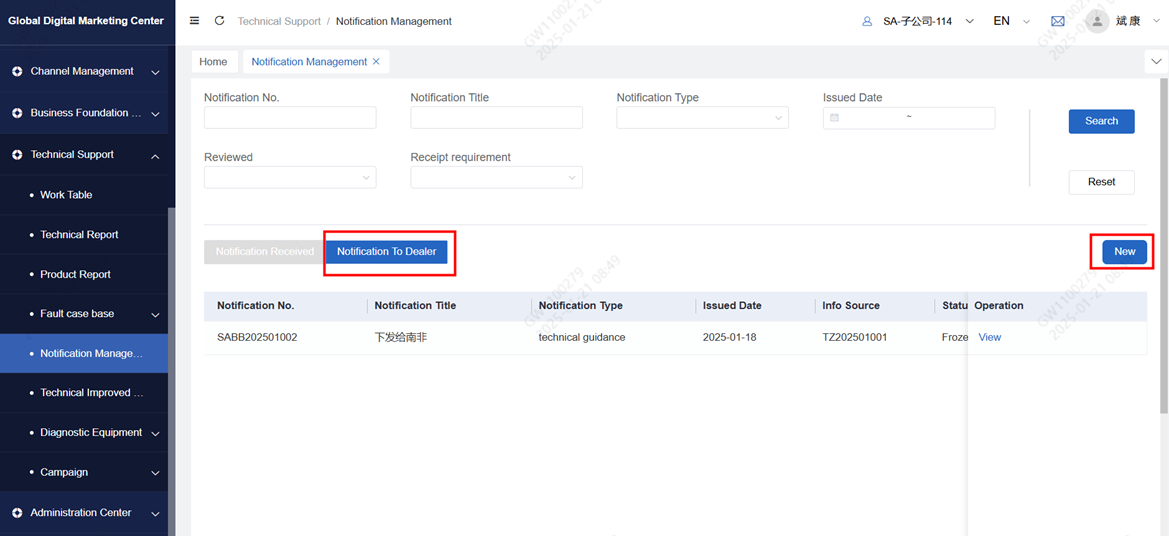Open the Receipt requirement dropdown
This screenshot has height=536, width=1169.
496,178
